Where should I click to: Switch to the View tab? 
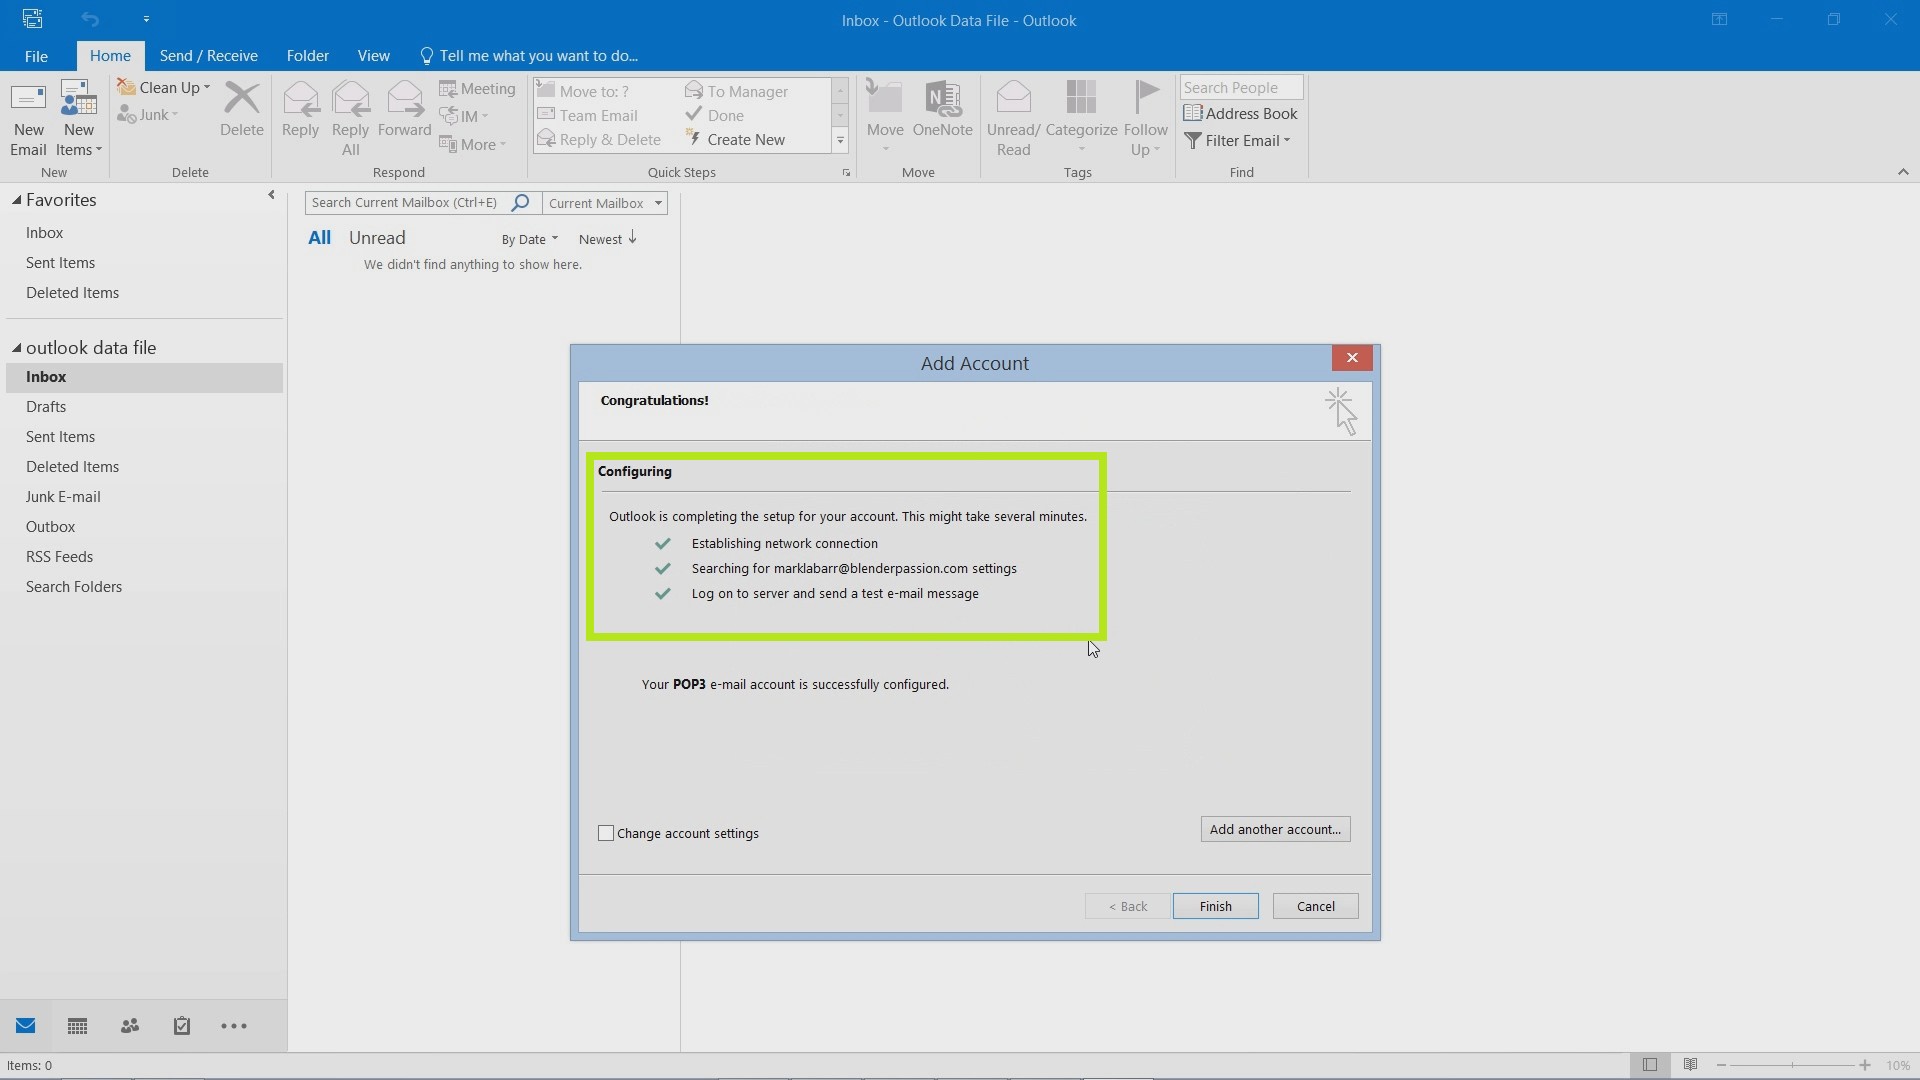[373, 56]
